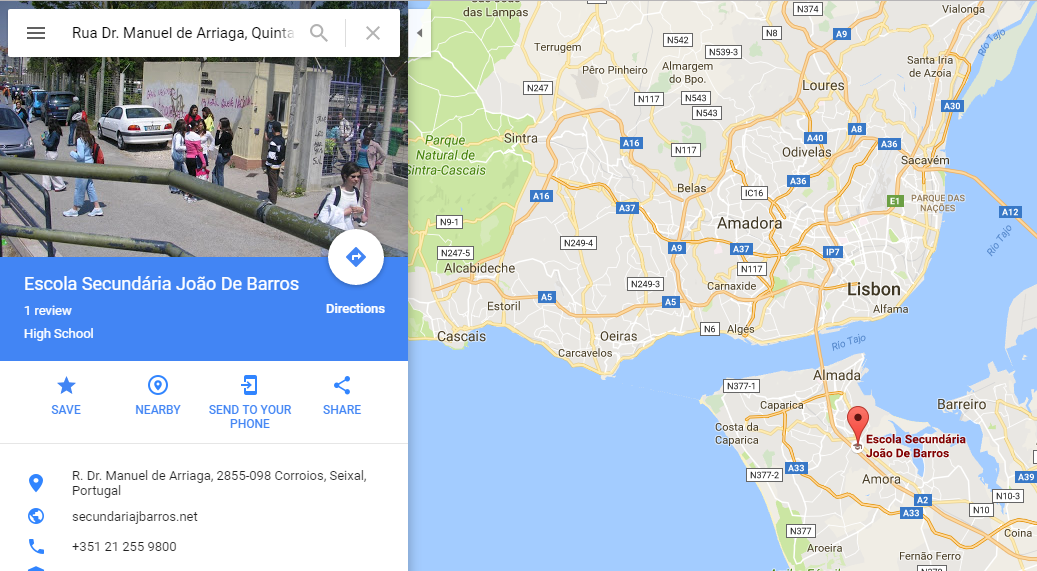This screenshot has width=1037, height=571.
Task: Click the High School category label
Action: pyautogui.click(x=58, y=334)
